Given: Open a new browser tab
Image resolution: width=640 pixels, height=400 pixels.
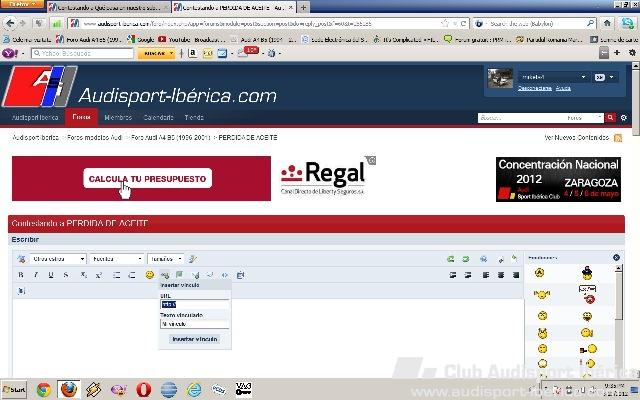Looking at the screenshot, I should point(303,7).
